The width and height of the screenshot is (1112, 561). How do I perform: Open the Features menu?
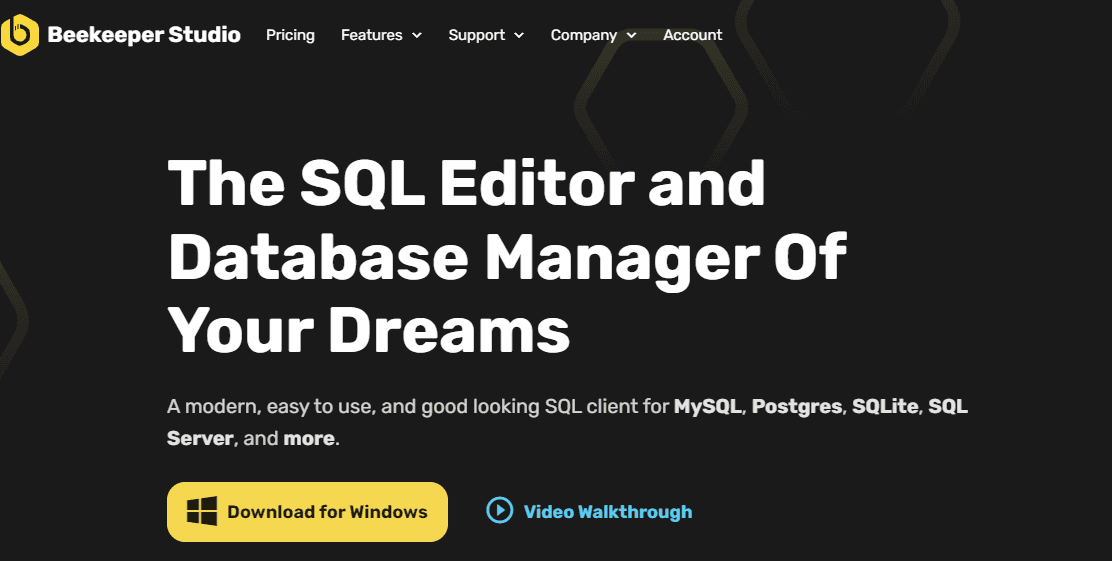(x=381, y=35)
